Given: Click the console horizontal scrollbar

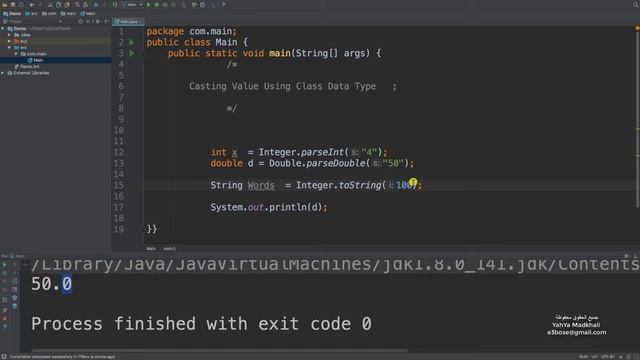Looking at the screenshot, I should click(x=220, y=350).
